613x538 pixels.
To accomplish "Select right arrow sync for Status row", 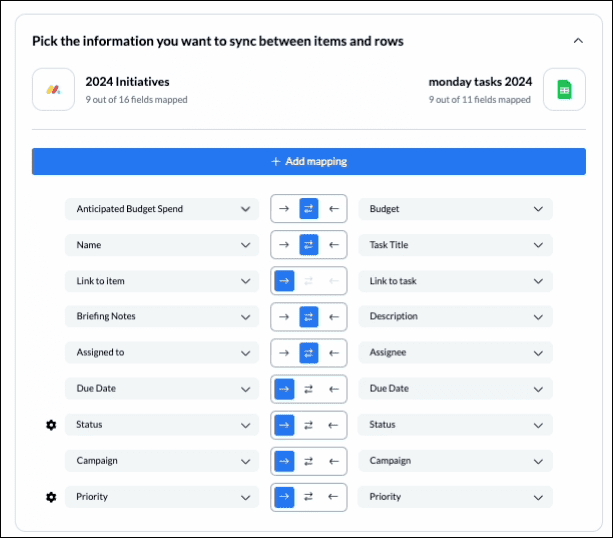I will (x=284, y=425).
